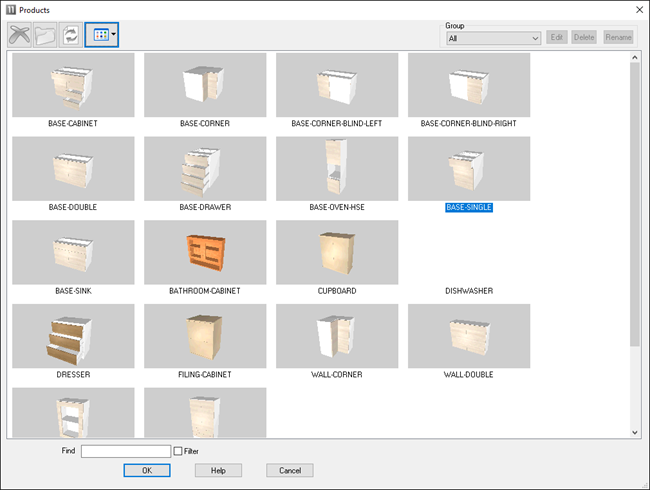This screenshot has width=650, height=490.
Task: Click the Find text field
Action: (126, 452)
